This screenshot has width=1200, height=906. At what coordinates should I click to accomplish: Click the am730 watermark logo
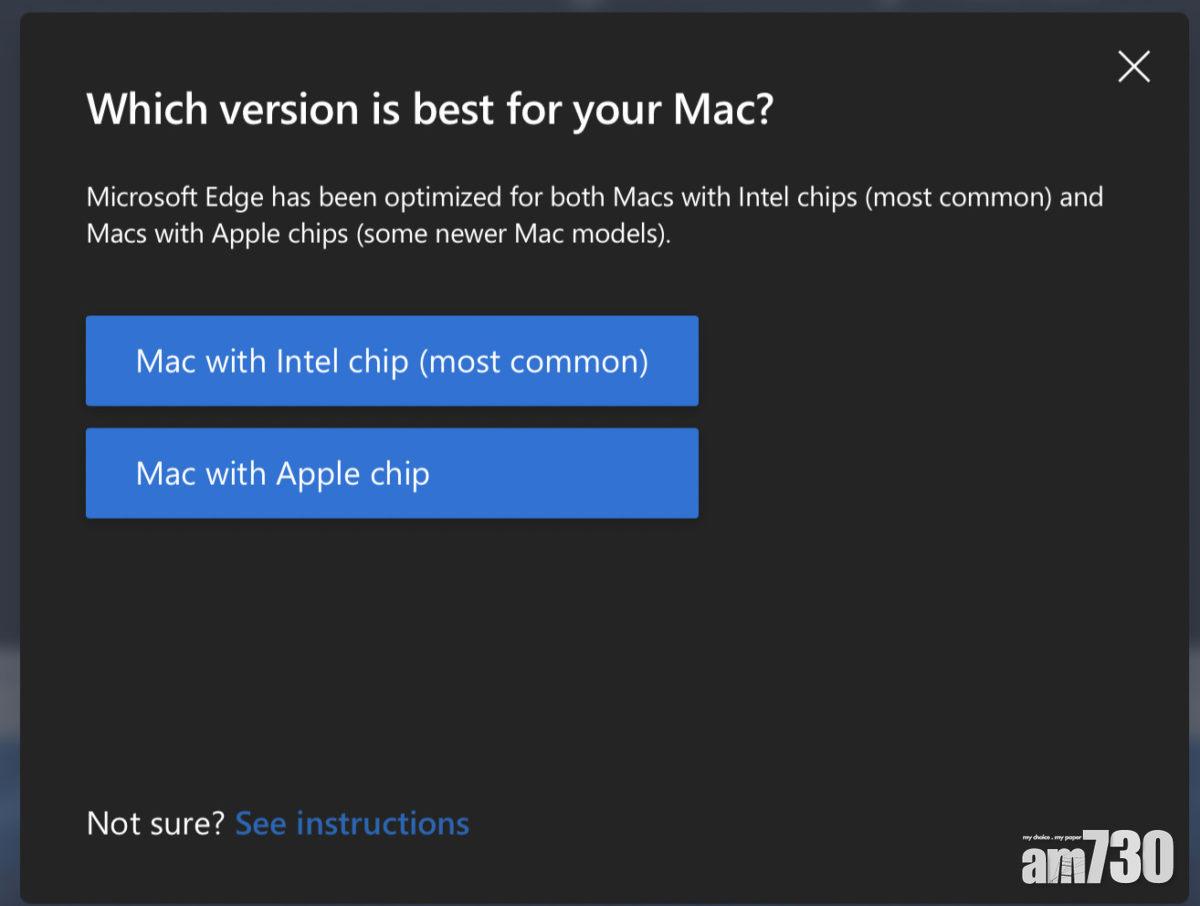pos(1097,858)
